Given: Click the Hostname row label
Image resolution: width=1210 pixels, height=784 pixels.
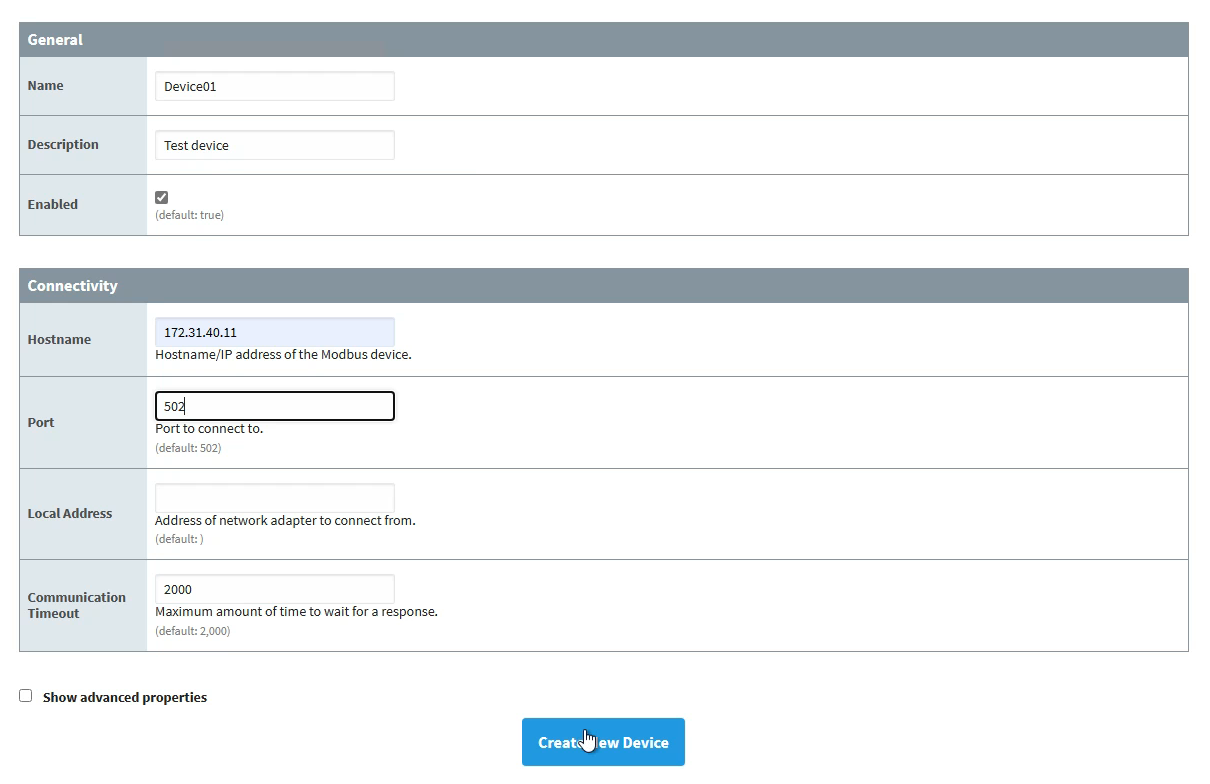Looking at the screenshot, I should click(x=59, y=338).
